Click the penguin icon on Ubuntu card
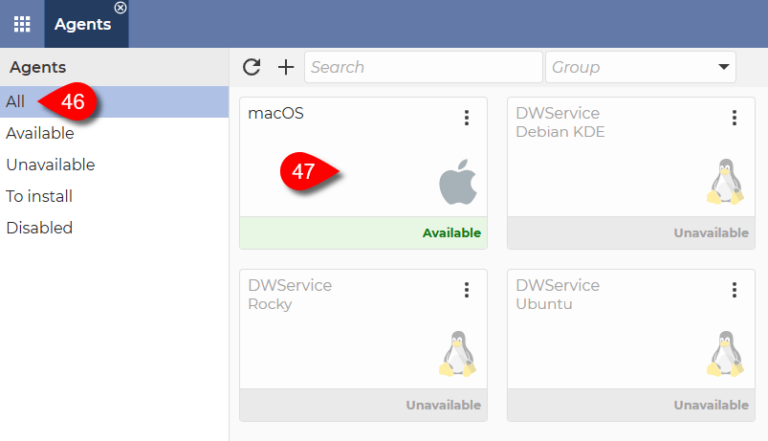 pos(726,355)
